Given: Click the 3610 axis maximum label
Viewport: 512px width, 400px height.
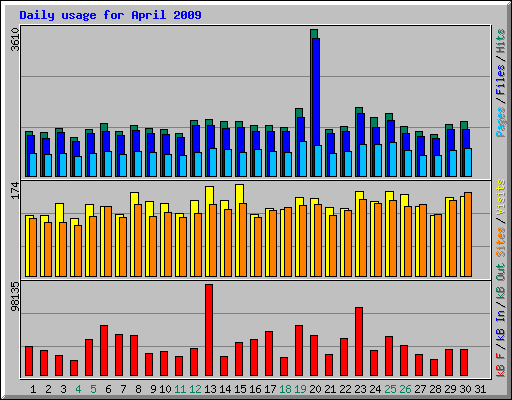Looking at the screenshot, I should 15,39.
